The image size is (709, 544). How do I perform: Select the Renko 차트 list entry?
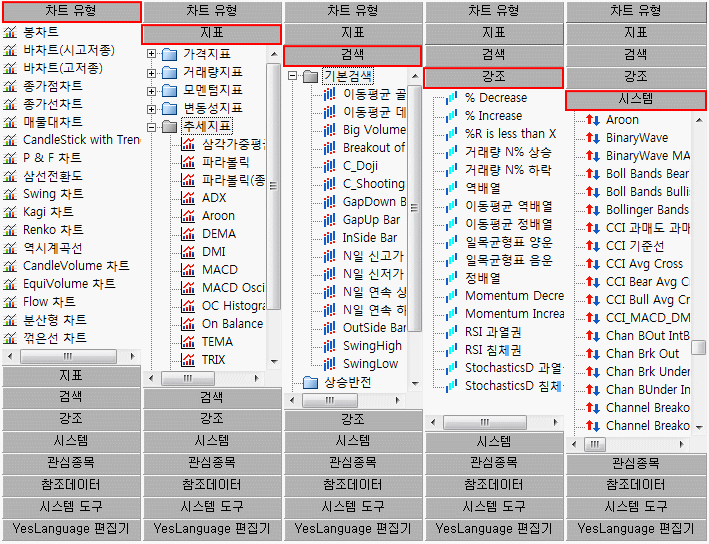pyautogui.click(x=52, y=230)
